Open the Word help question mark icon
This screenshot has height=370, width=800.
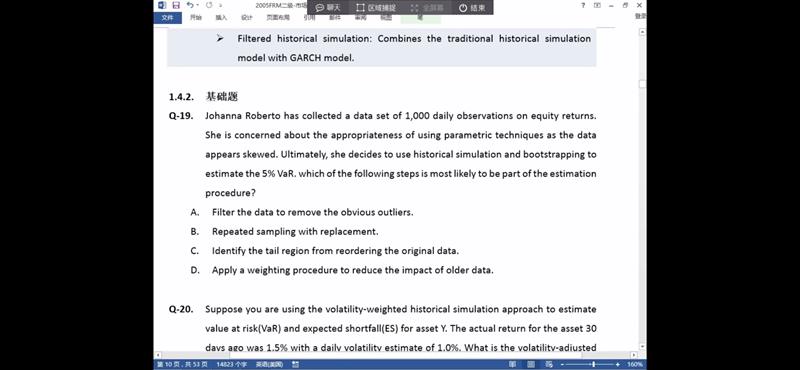[x=583, y=6]
